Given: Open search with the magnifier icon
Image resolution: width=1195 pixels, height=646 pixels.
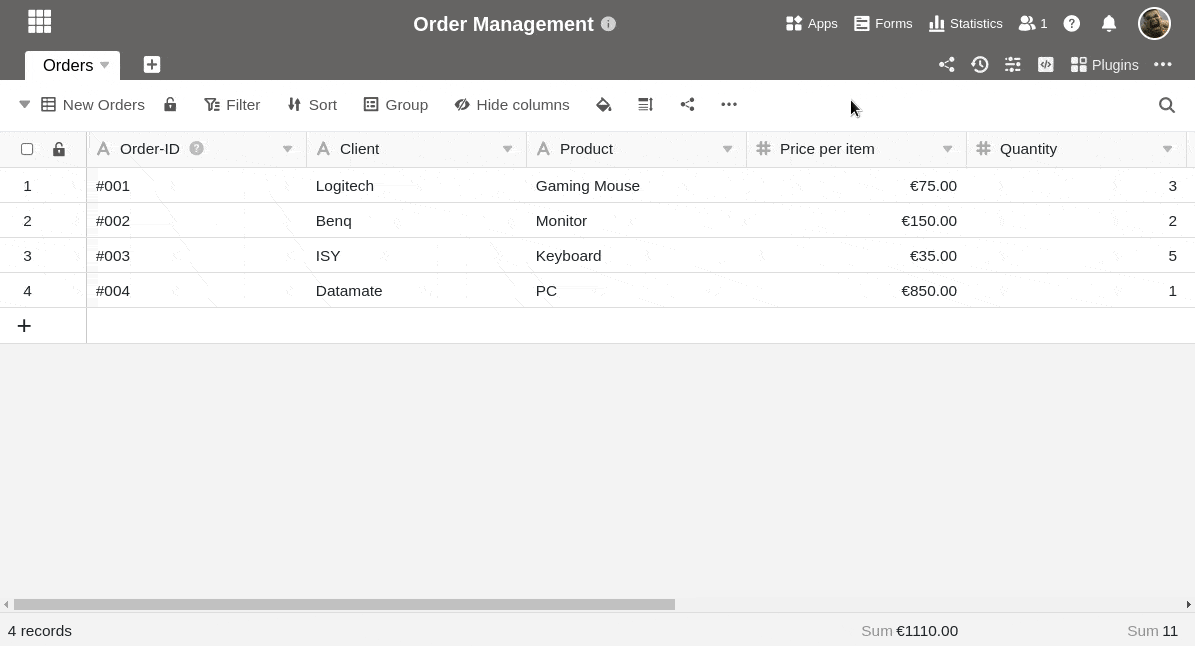Looking at the screenshot, I should pos(1166,105).
